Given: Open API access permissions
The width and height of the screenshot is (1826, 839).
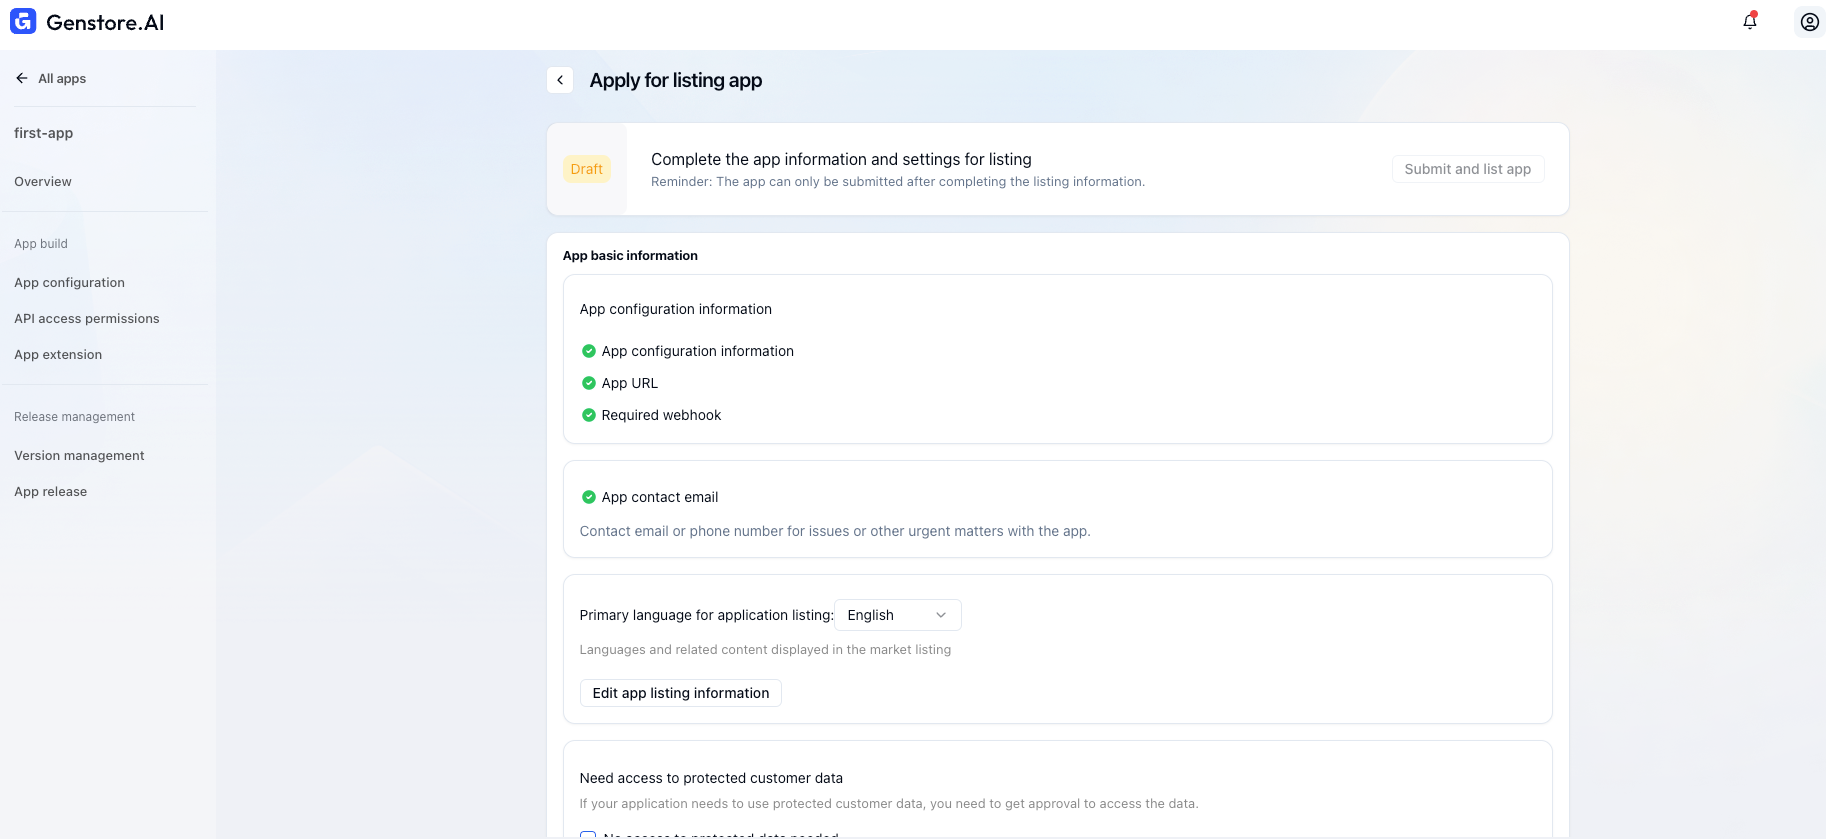Looking at the screenshot, I should point(87,319).
